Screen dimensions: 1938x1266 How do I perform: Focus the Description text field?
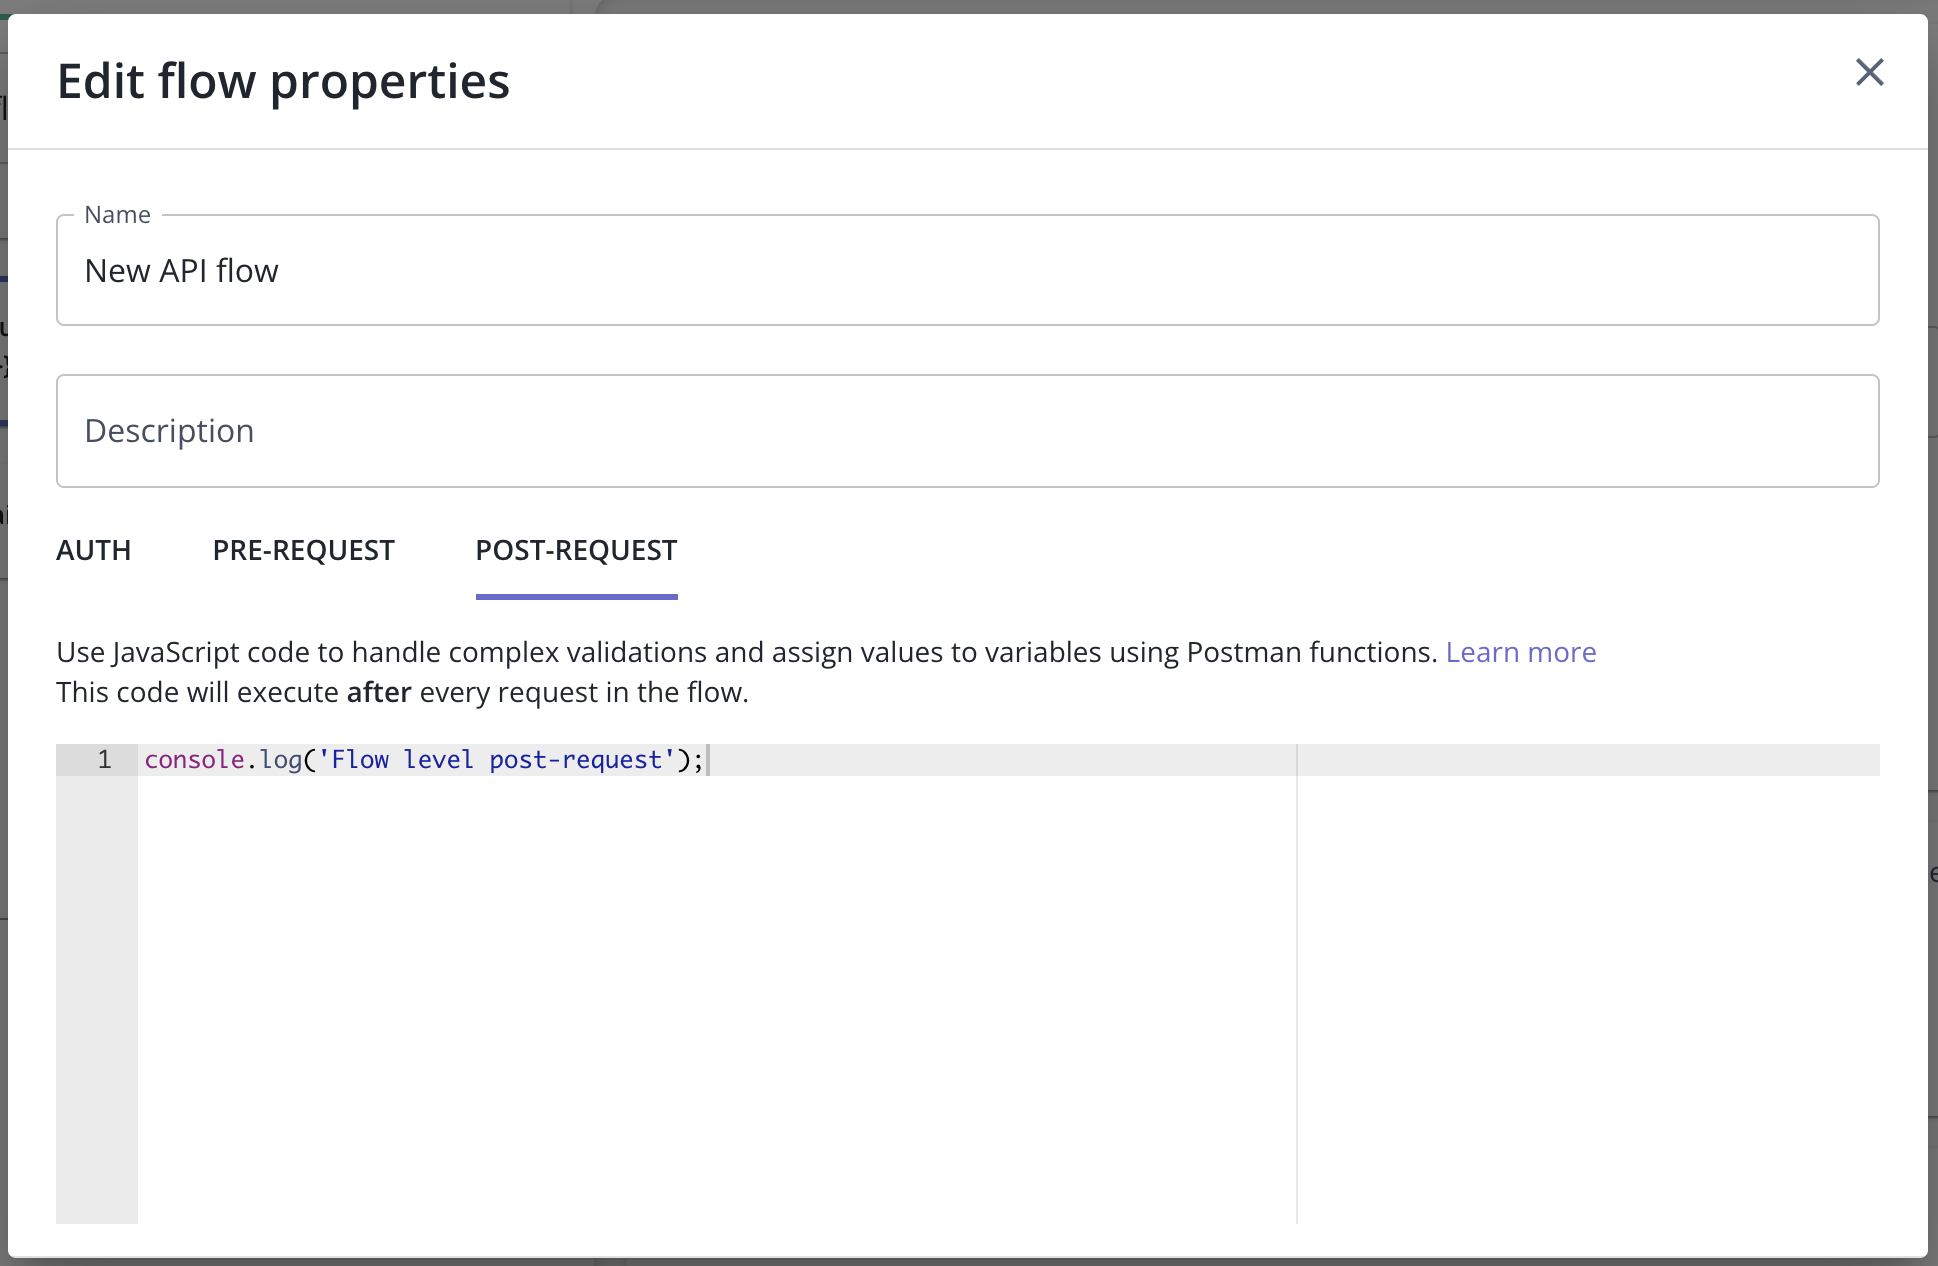966,431
